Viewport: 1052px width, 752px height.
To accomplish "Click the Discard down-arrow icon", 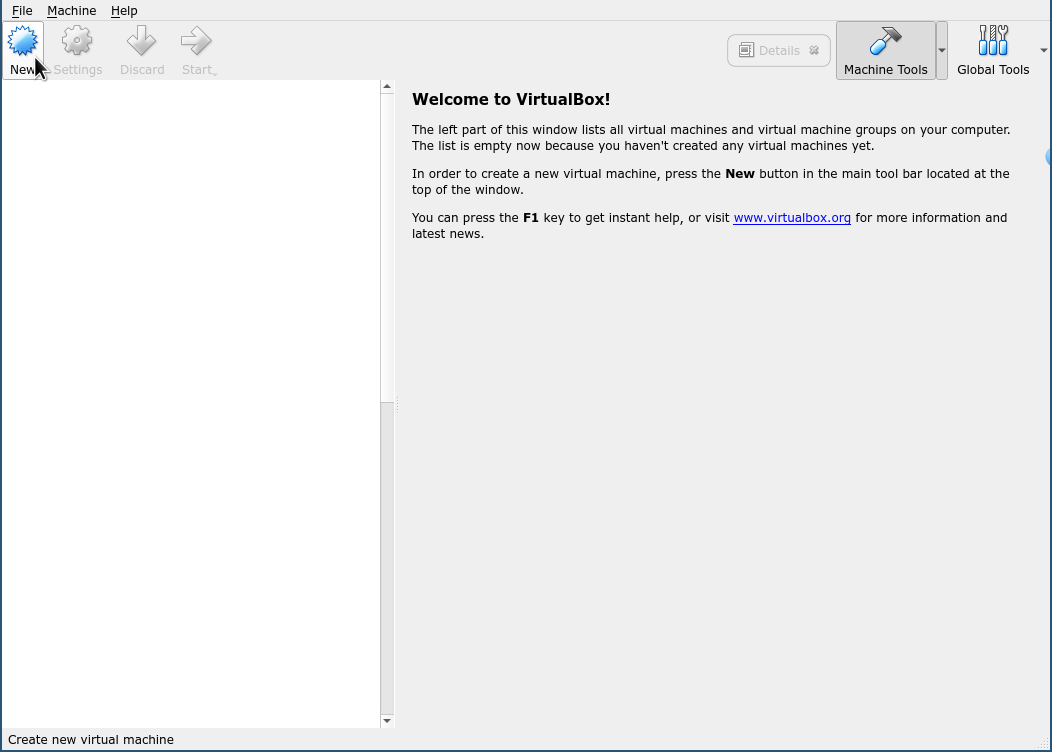I will point(142,42).
